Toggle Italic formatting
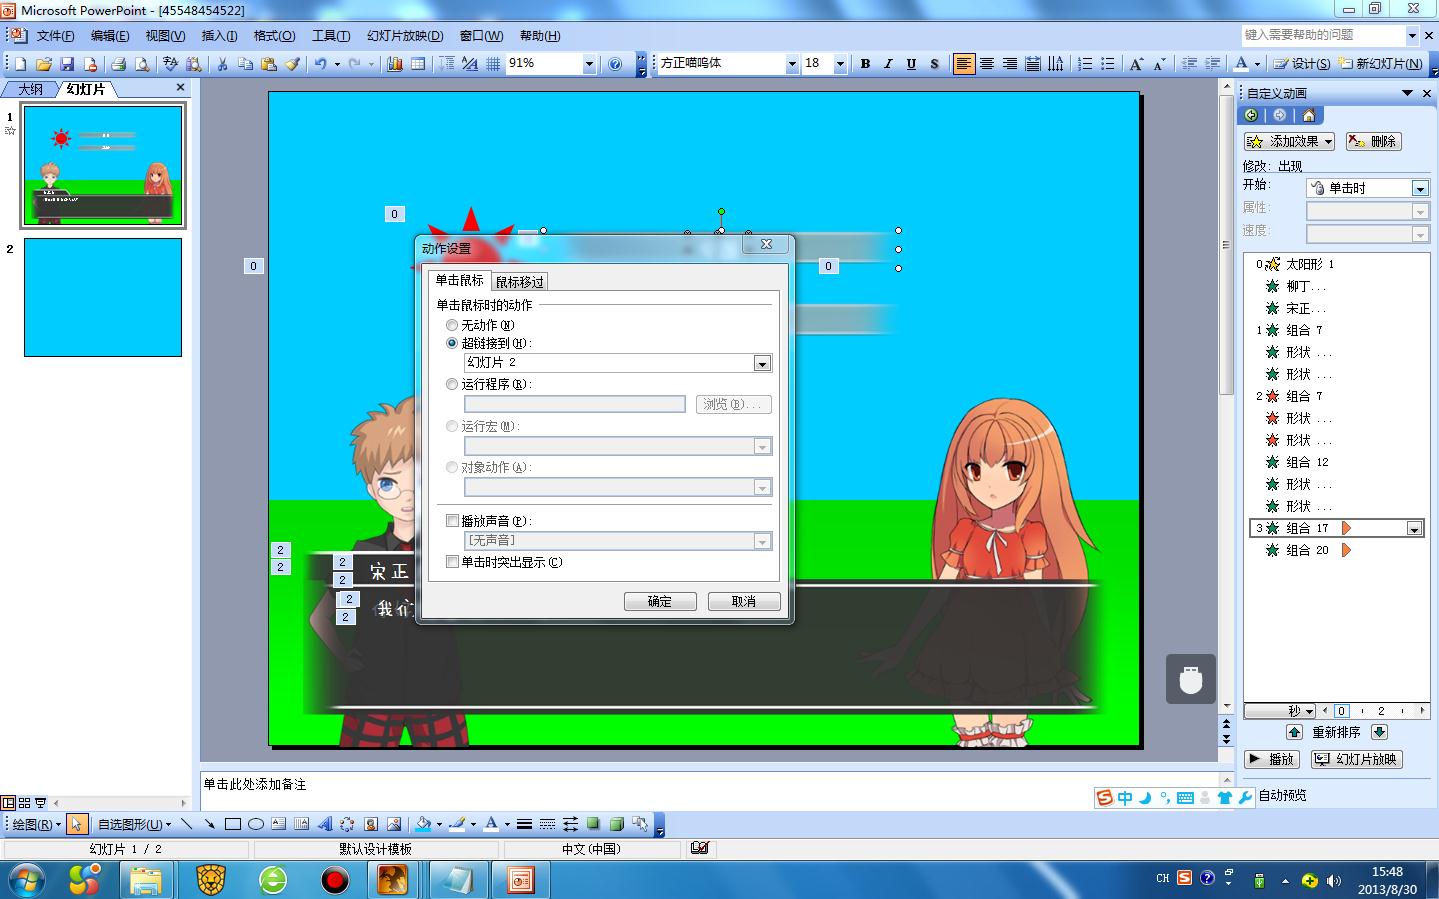This screenshot has width=1439, height=899. (x=888, y=64)
